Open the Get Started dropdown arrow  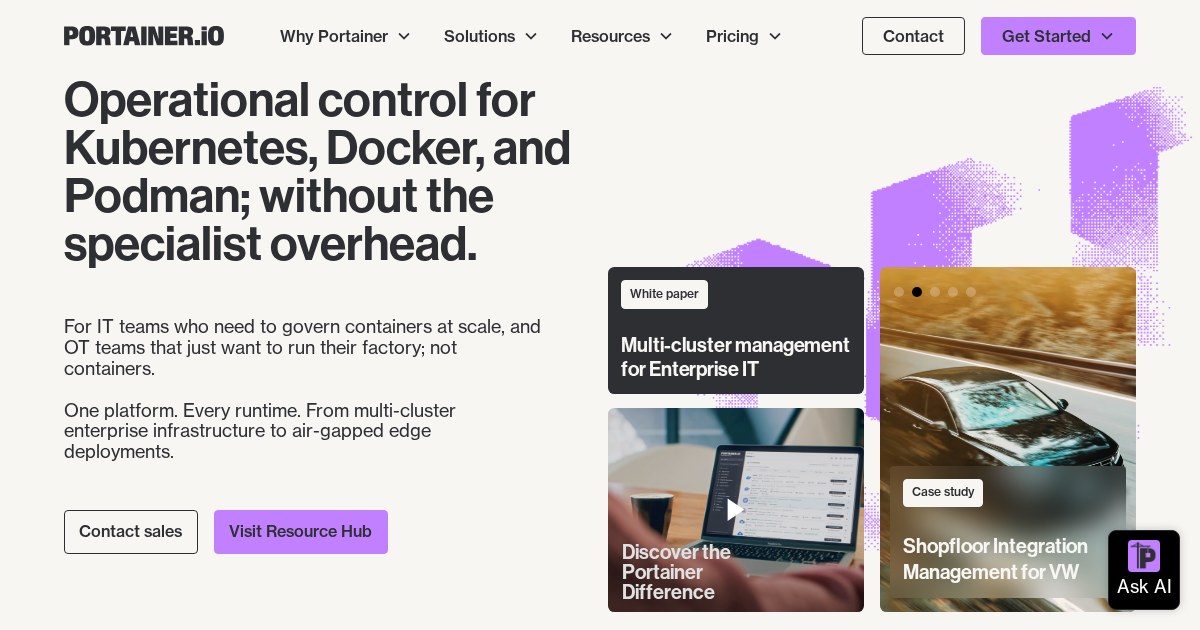point(1107,36)
